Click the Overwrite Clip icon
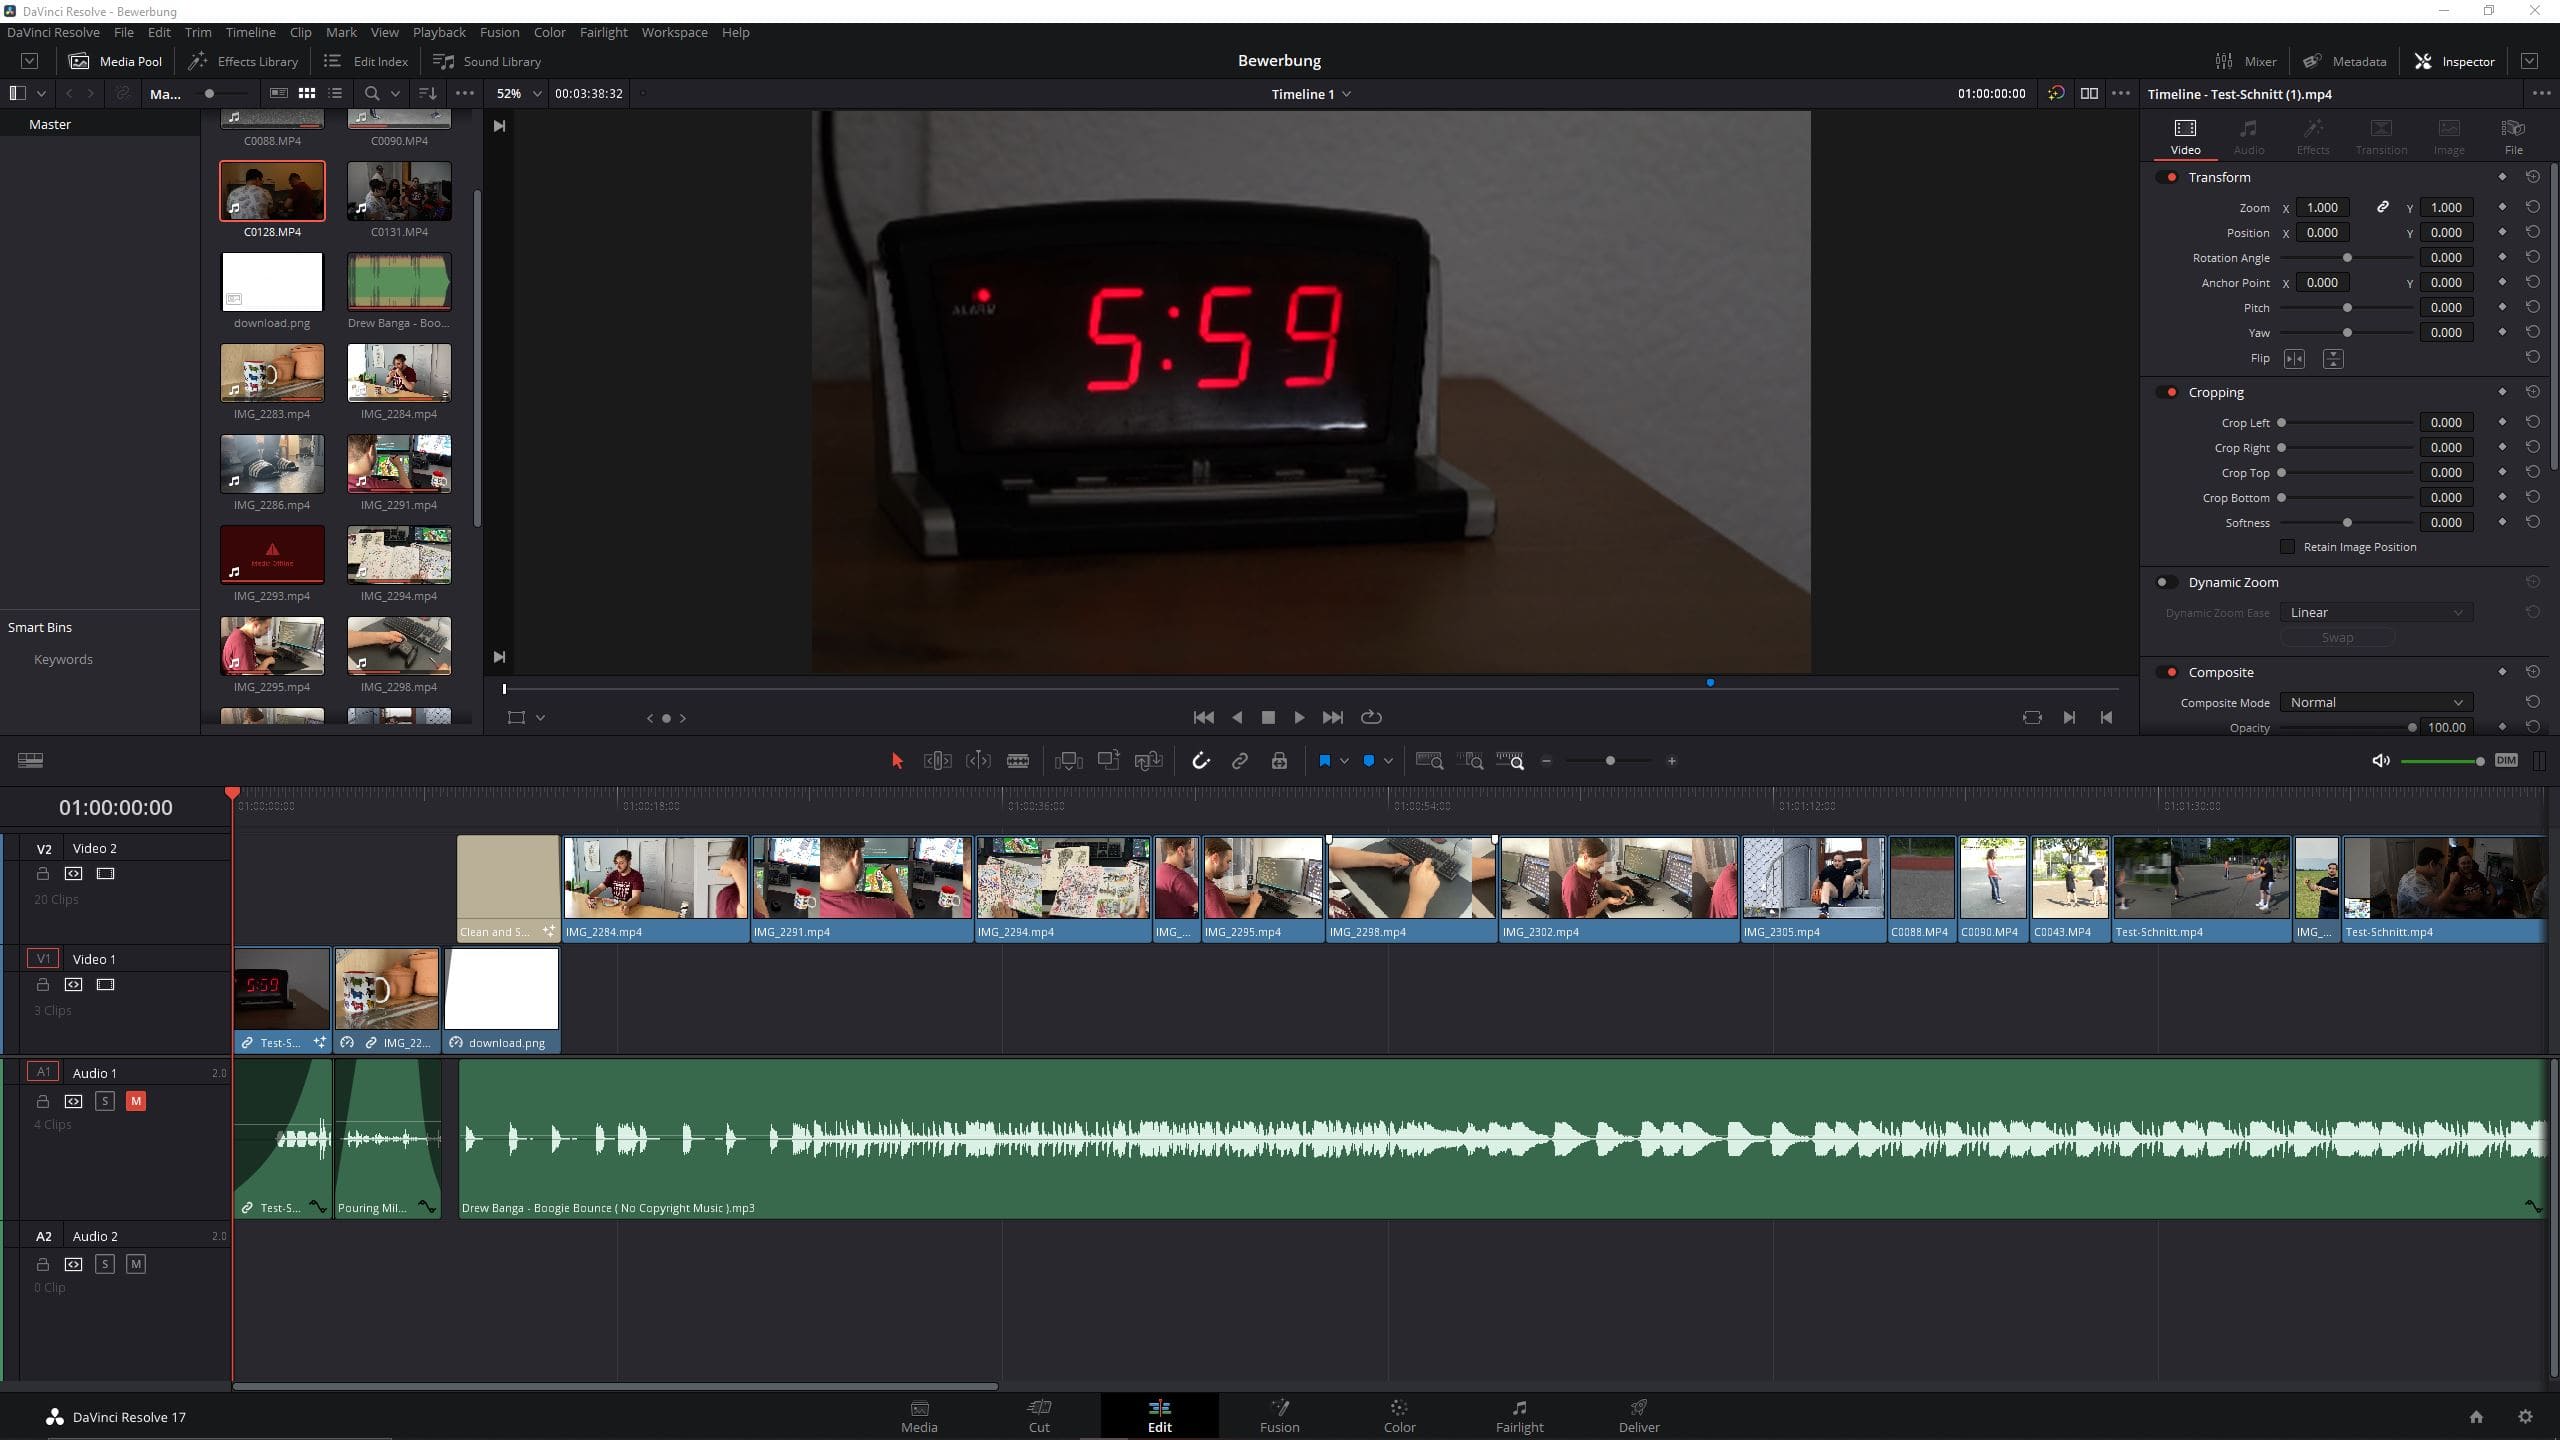This screenshot has height=1440, width=2560. (x=1108, y=761)
